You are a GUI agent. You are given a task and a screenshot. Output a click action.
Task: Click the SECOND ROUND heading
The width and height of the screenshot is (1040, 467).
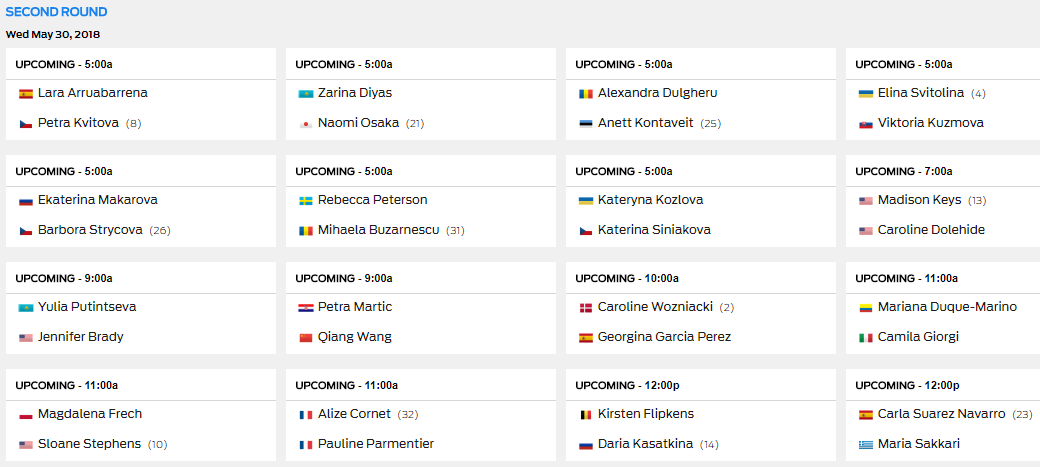click(x=56, y=12)
